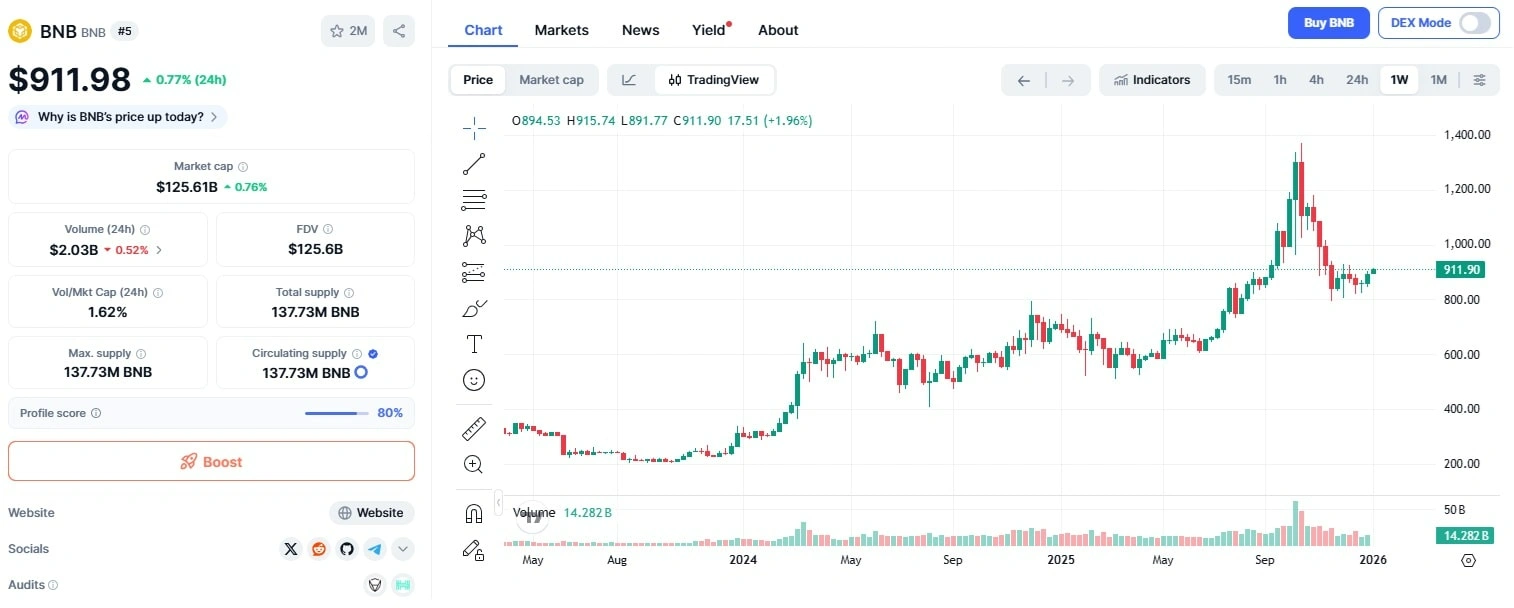The height and width of the screenshot is (608, 1514).
Task: View the teal audit badge
Action: click(x=403, y=585)
